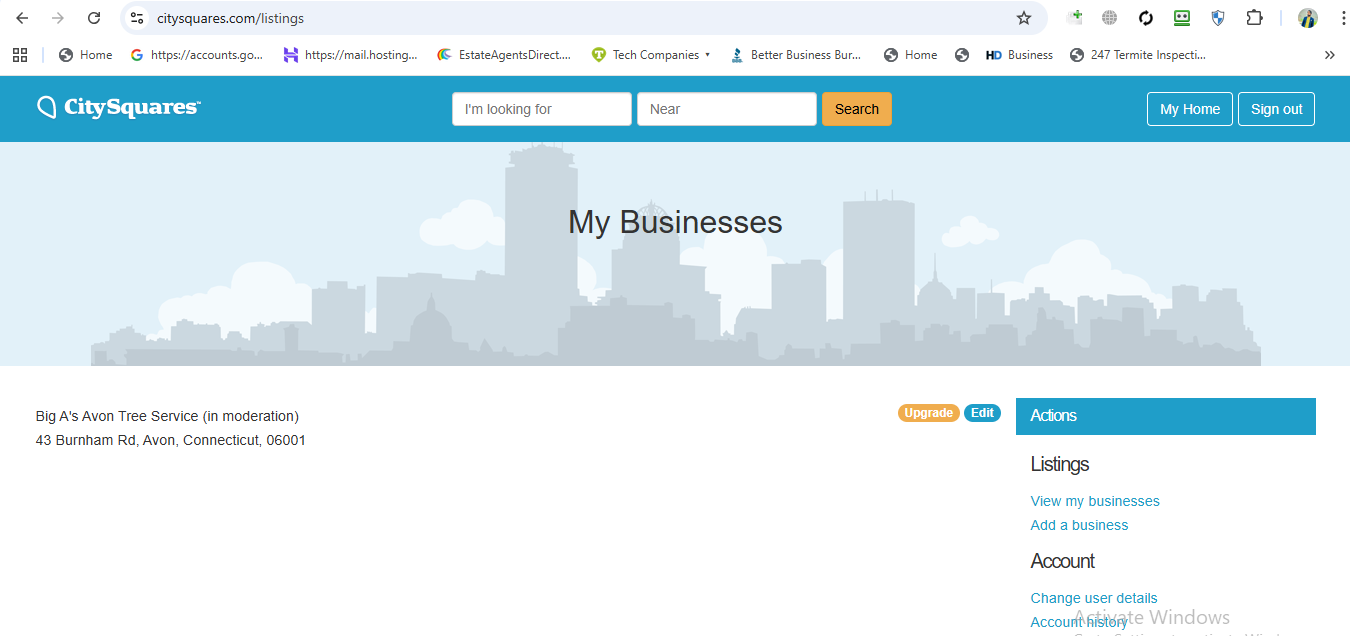The width and height of the screenshot is (1350, 636).
Task: Open the mail.hosting bookmark
Action: pyautogui.click(x=350, y=55)
